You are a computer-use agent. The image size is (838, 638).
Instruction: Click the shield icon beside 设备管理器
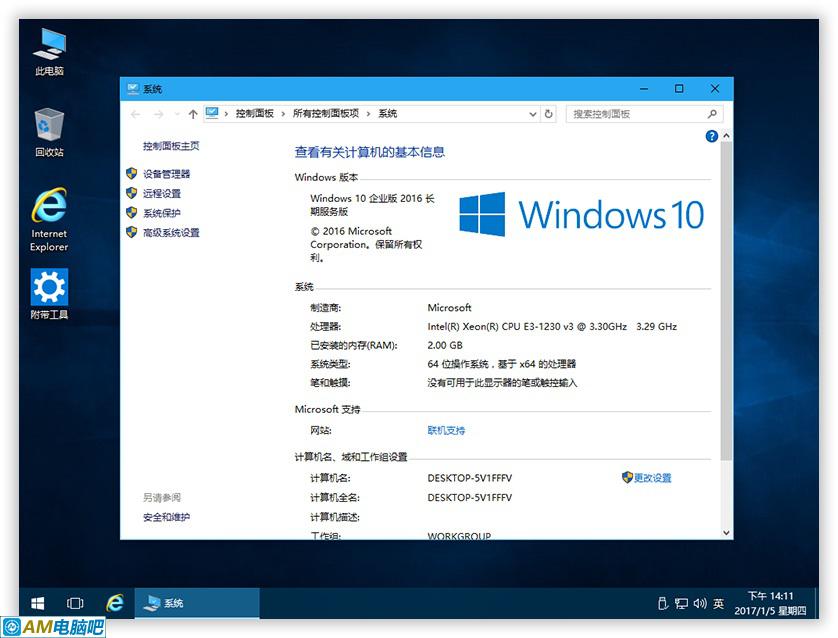pyautogui.click(x=131, y=173)
